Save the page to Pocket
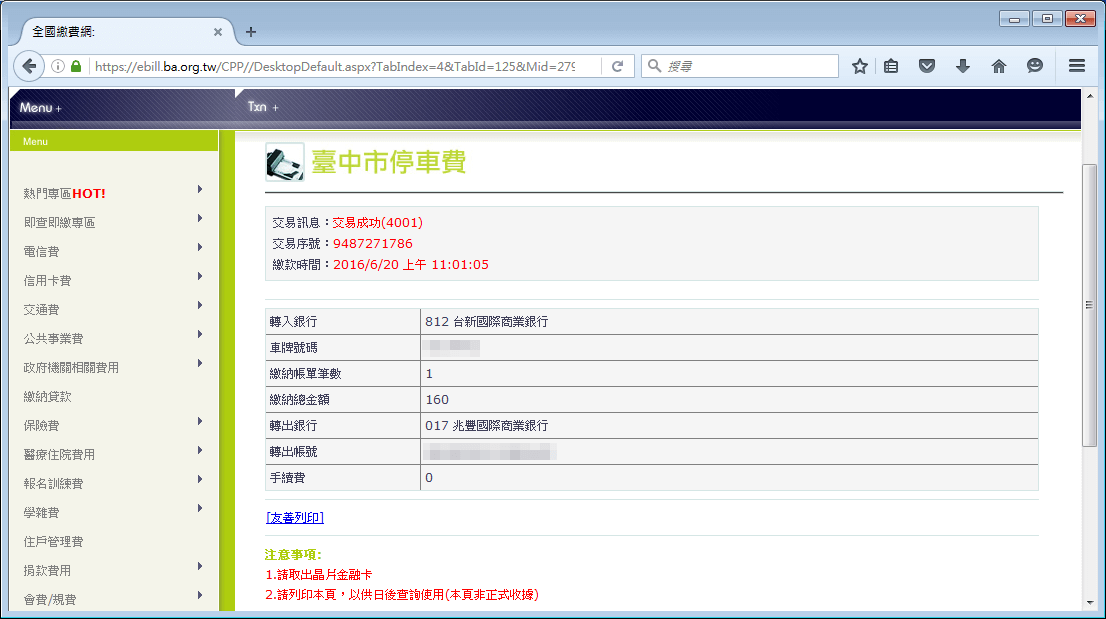The height and width of the screenshot is (619, 1106). (x=926, y=65)
